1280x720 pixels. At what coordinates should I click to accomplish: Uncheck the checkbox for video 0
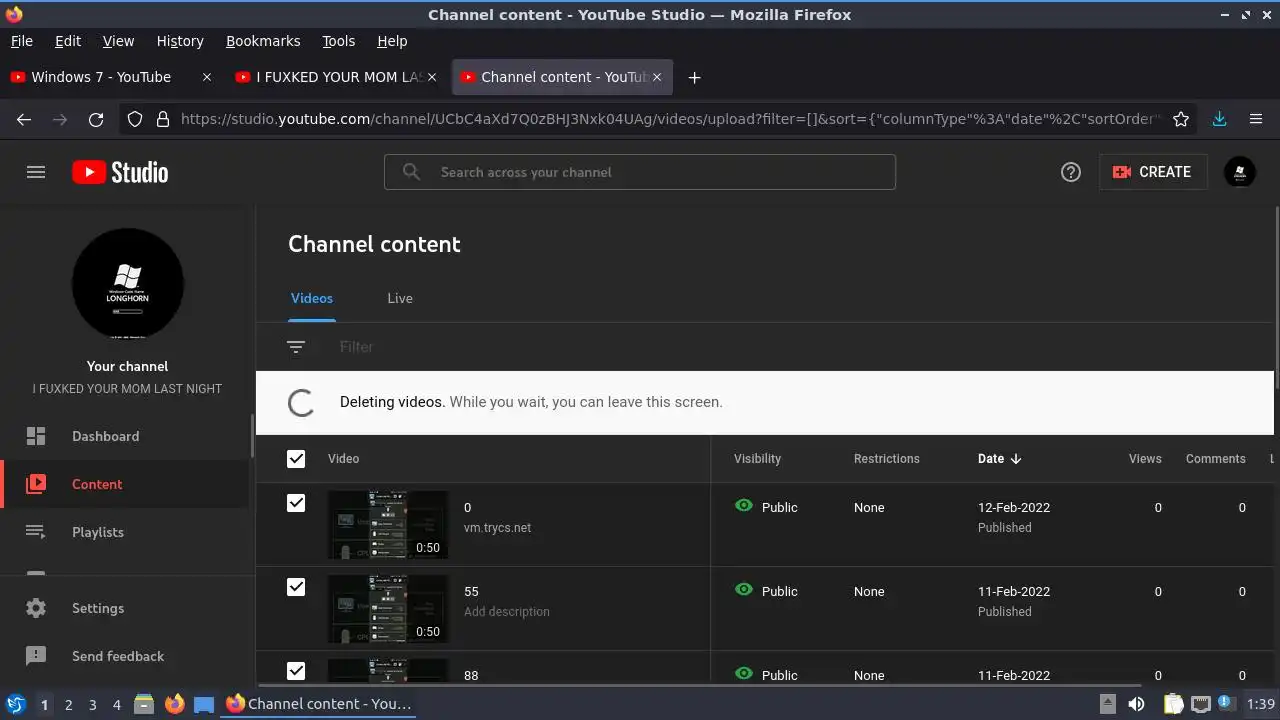coord(296,503)
